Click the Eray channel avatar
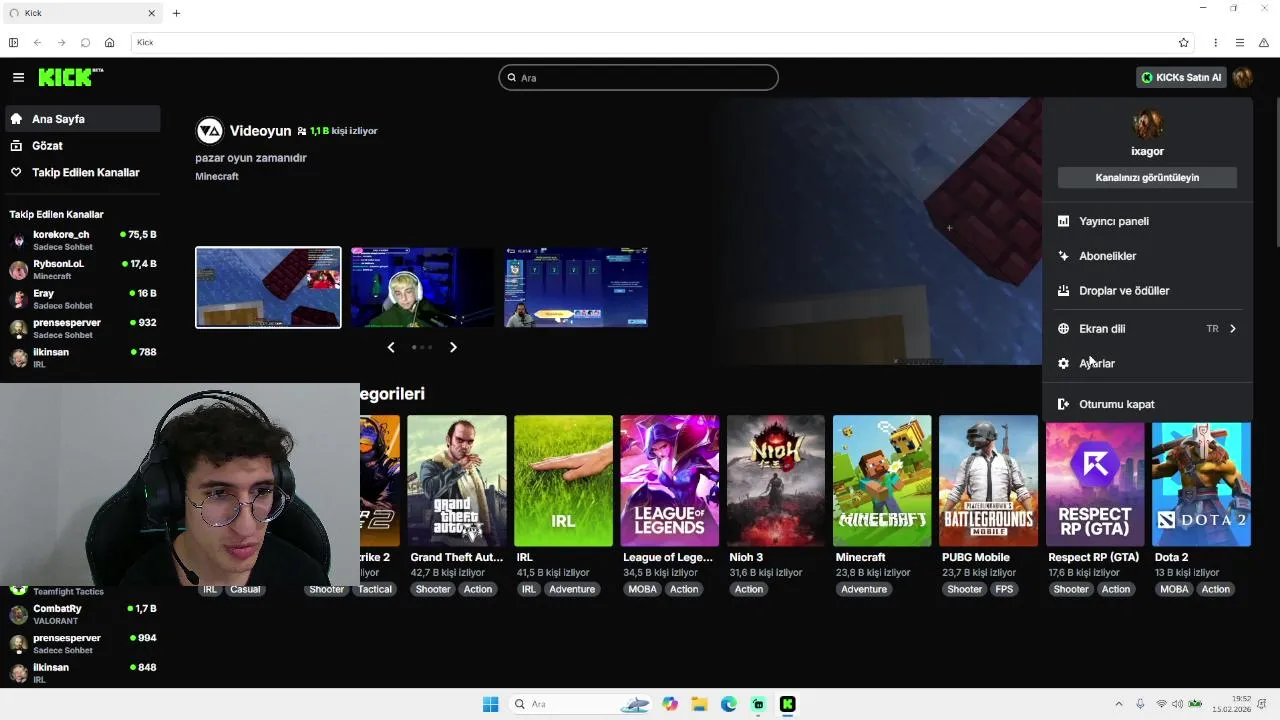Screen dimensions: 1280x720 (x=18, y=299)
